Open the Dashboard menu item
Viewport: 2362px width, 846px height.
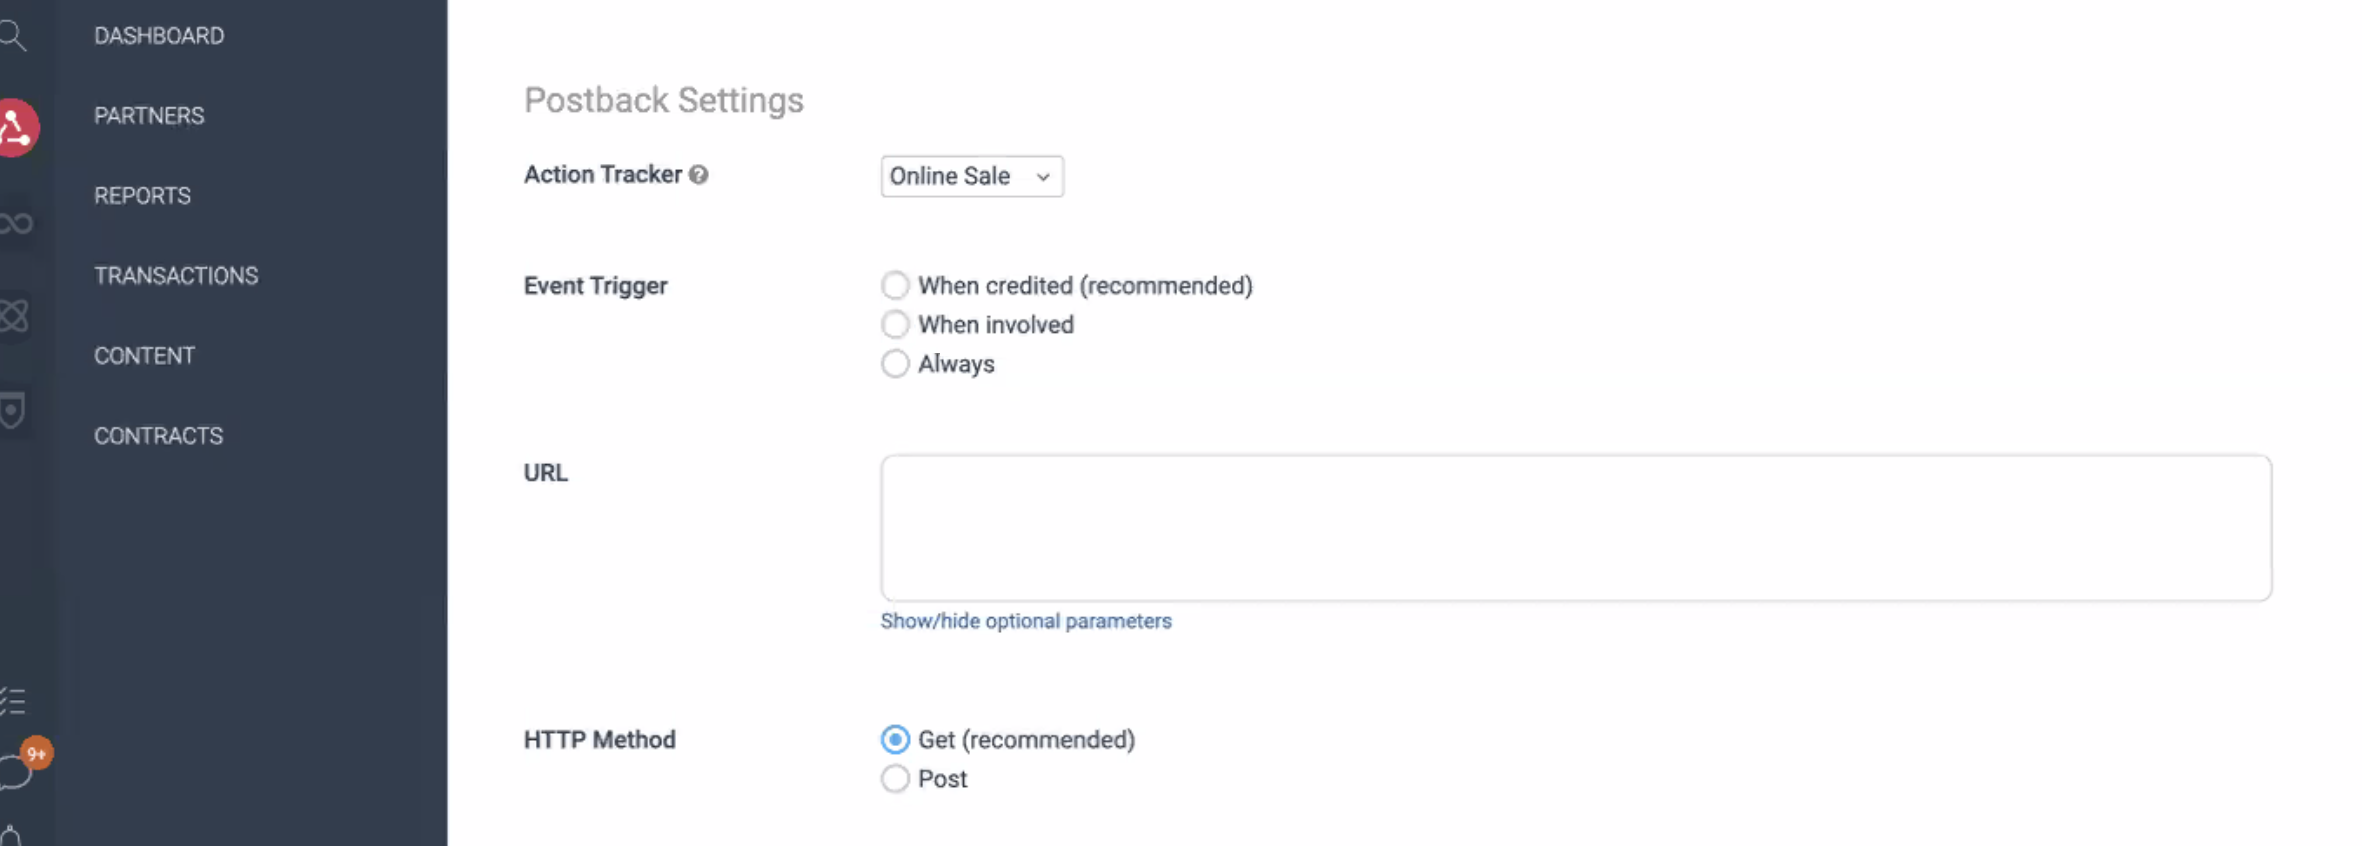tap(159, 36)
